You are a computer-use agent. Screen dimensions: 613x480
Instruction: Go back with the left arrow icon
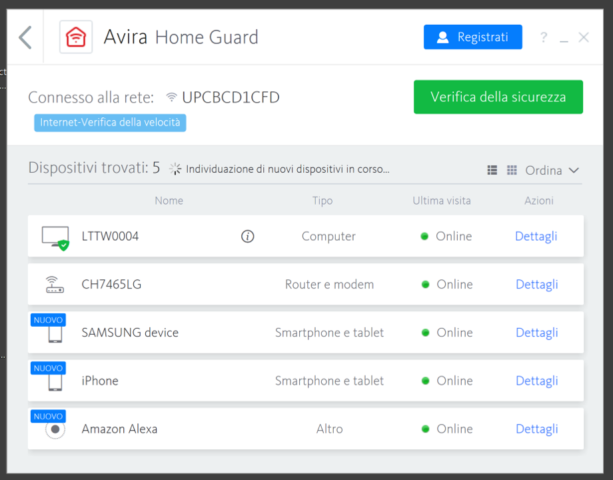25,38
